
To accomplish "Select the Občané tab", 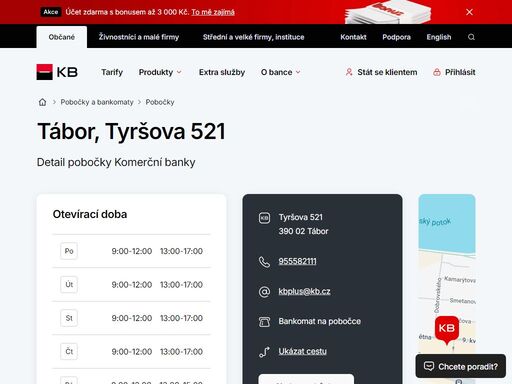I will click(x=62, y=37).
